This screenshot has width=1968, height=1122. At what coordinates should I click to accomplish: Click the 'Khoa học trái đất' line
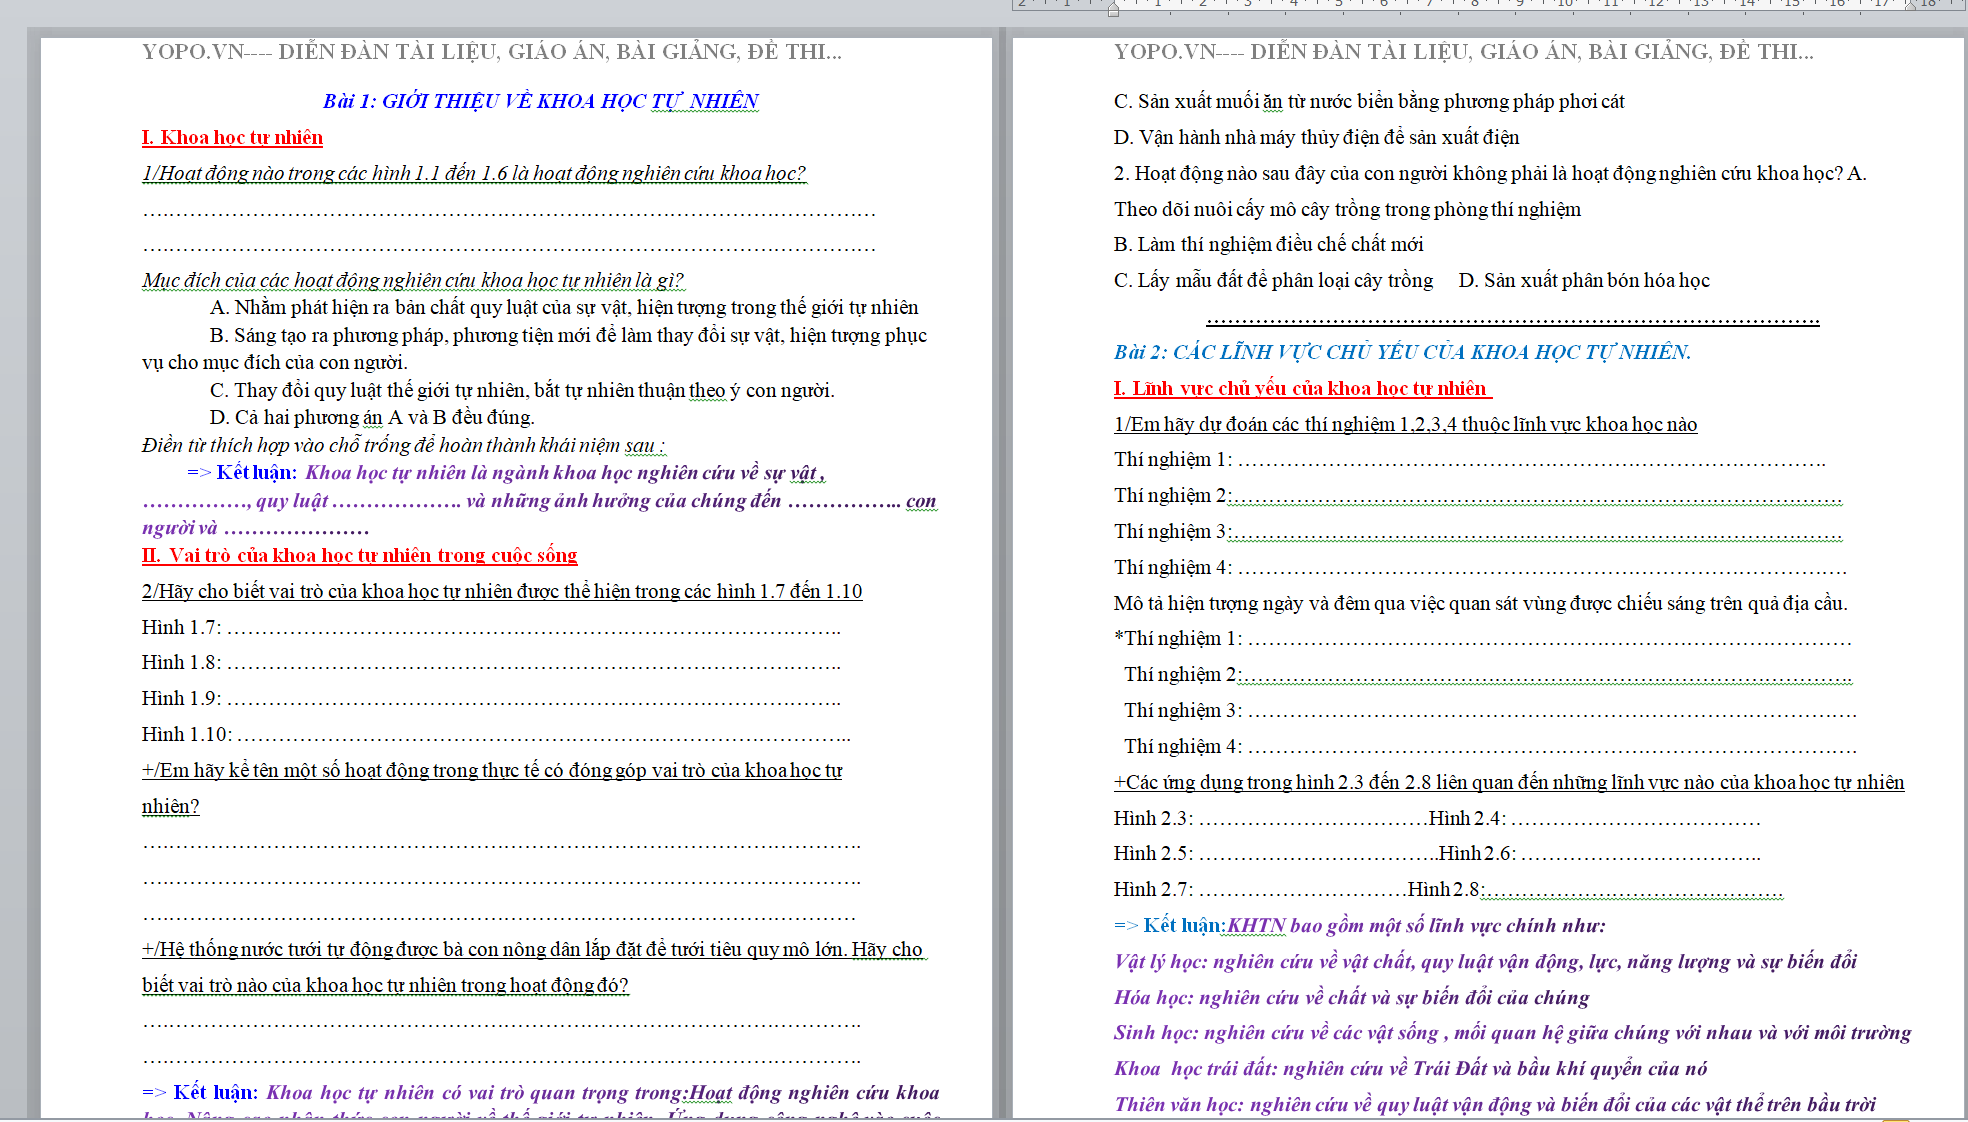tap(1411, 1068)
